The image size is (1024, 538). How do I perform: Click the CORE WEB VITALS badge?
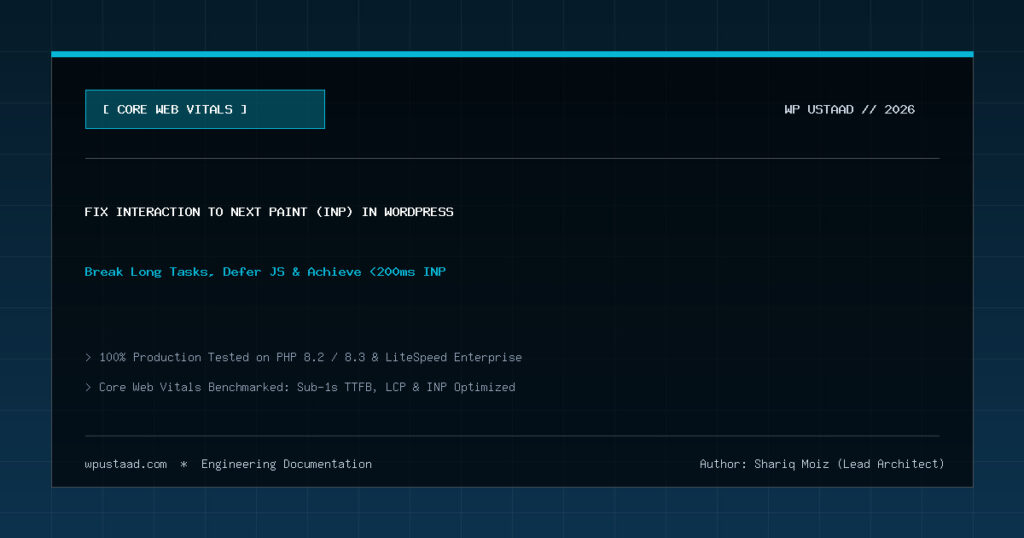204,109
